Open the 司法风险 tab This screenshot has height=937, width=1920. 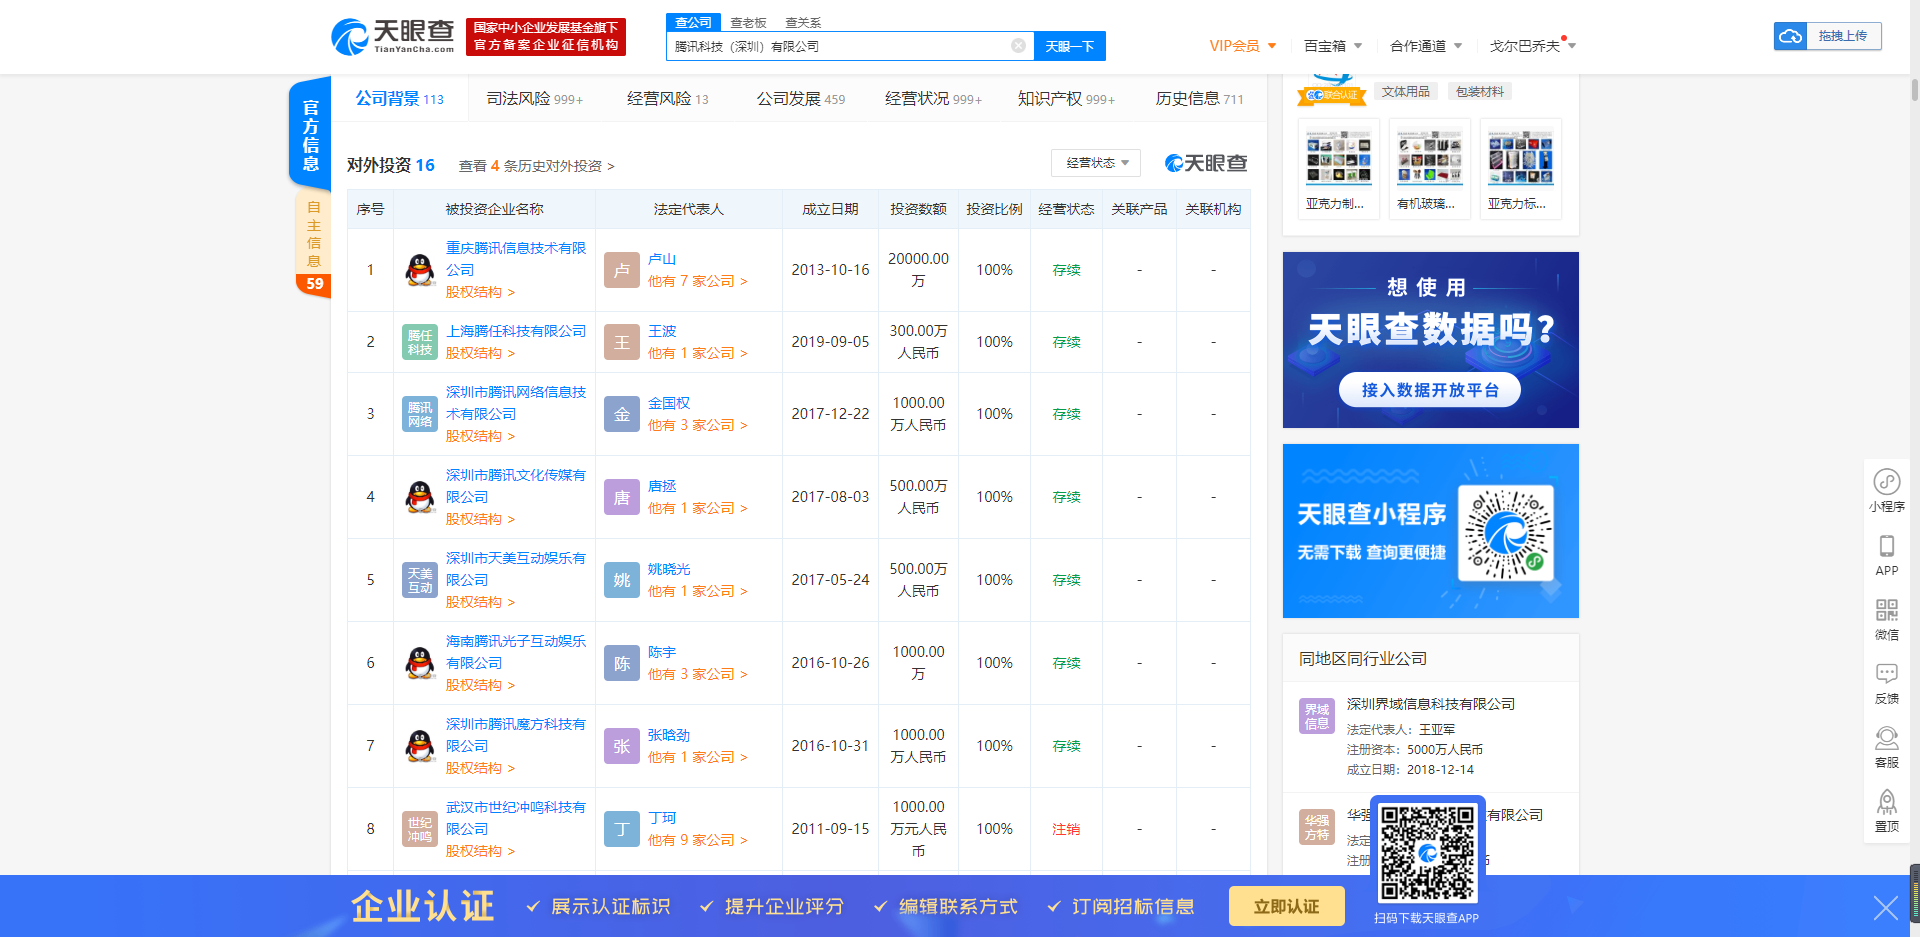[534, 99]
